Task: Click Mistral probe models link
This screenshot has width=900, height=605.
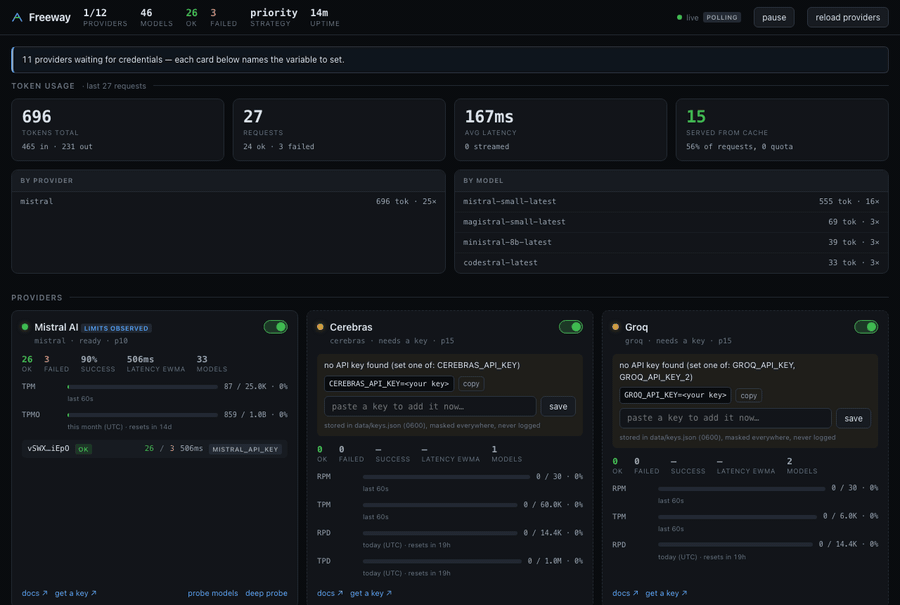Action: pyautogui.click(x=212, y=593)
